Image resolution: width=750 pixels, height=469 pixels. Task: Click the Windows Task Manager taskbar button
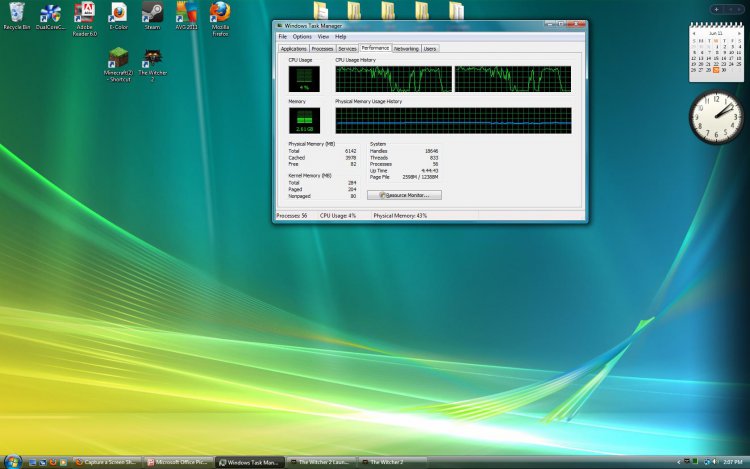coord(250,462)
